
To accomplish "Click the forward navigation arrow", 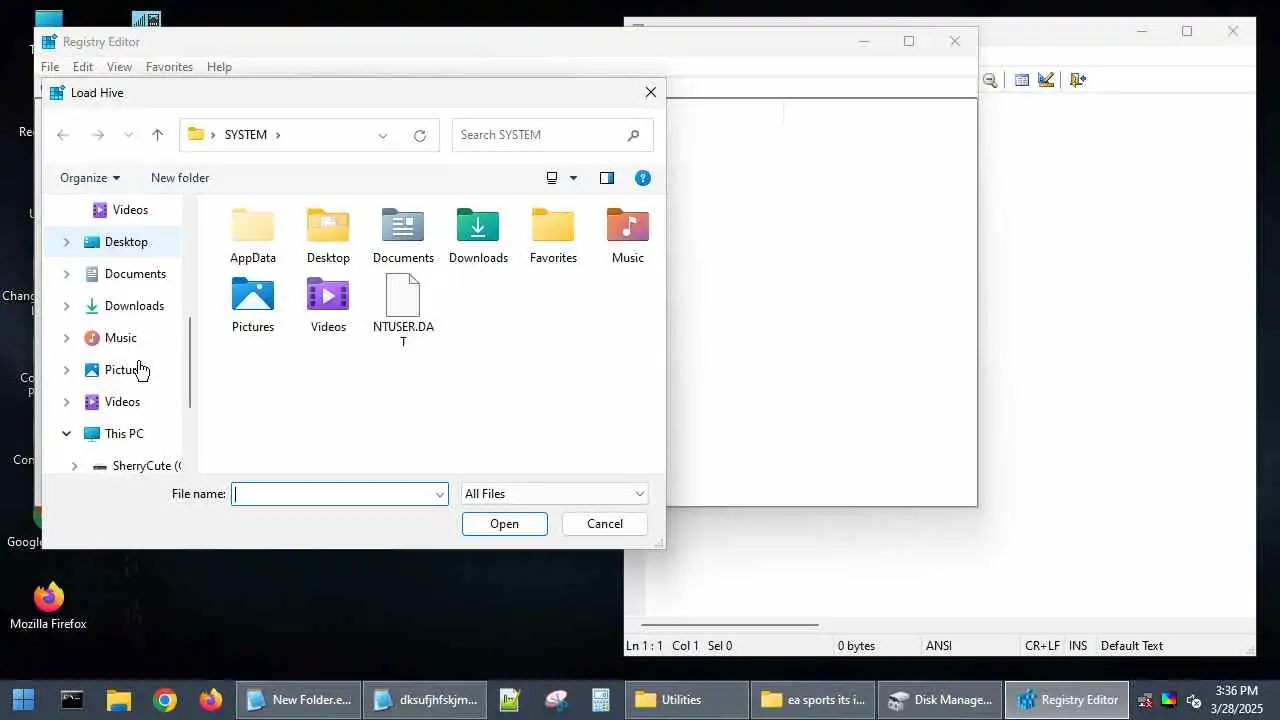I will click(x=97, y=135).
